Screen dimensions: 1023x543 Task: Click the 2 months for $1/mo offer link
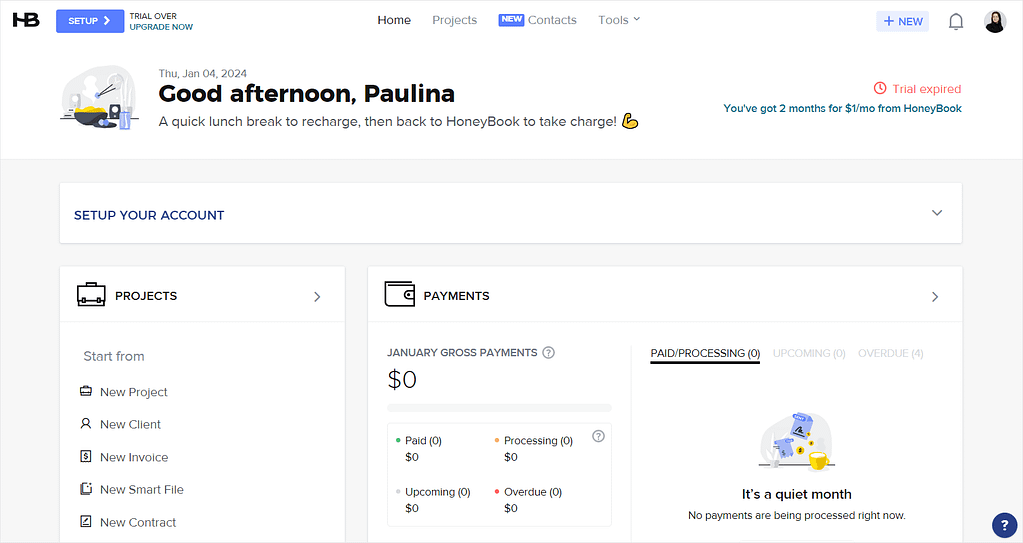click(842, 108)
